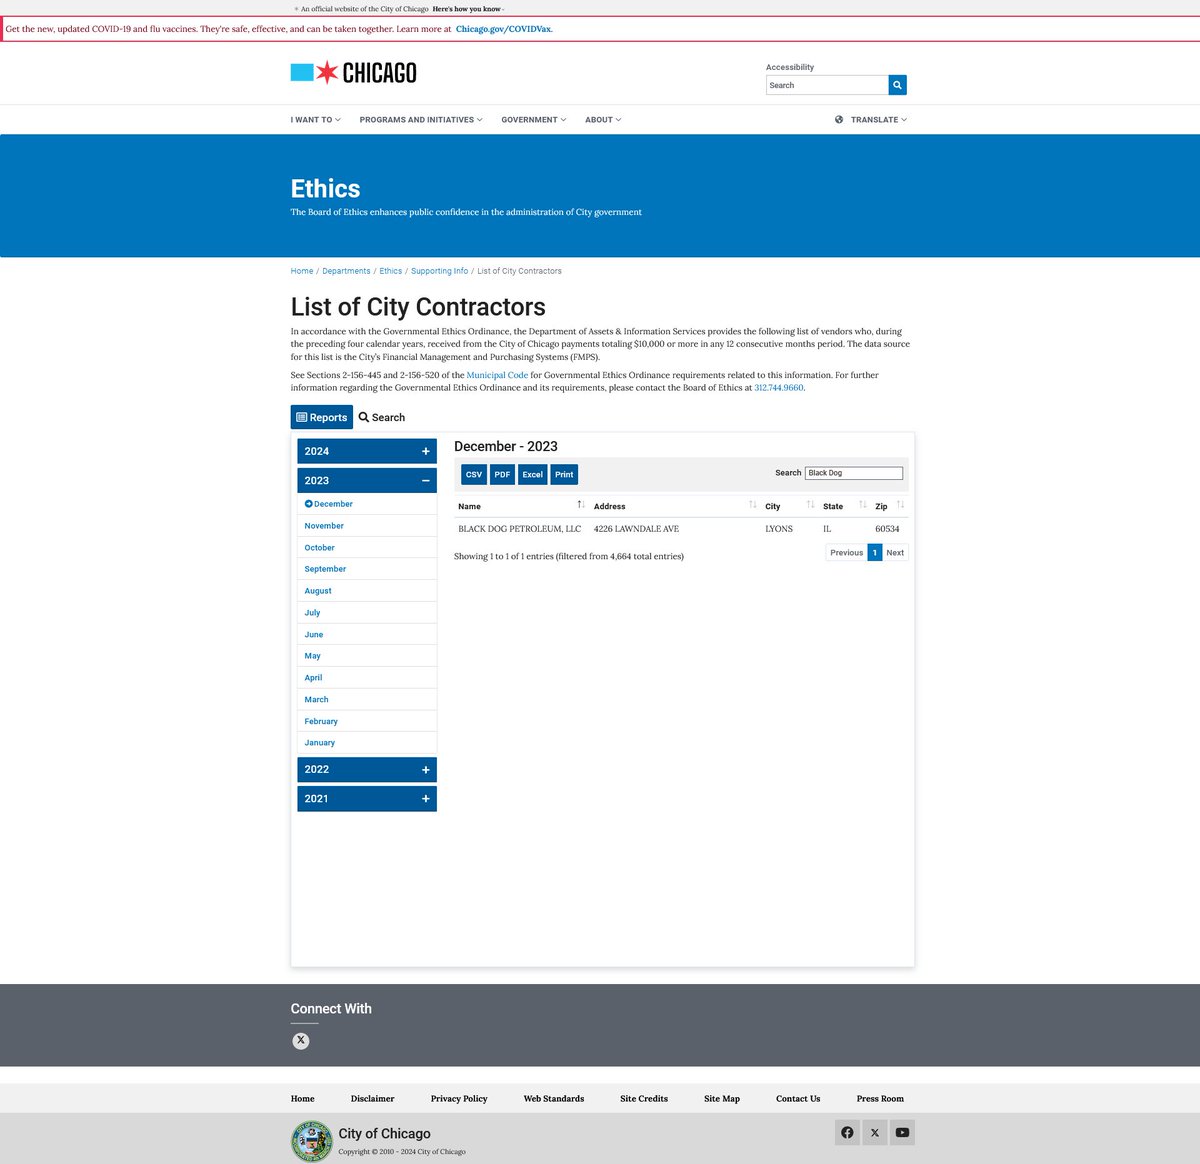Open Programs and Initiatives menu

421,119
